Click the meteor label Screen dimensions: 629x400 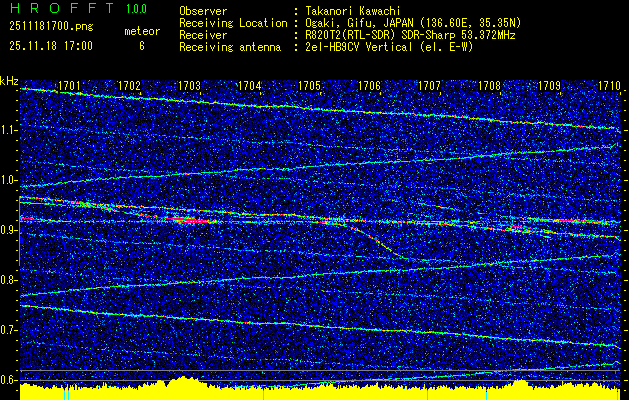point(142,31)
